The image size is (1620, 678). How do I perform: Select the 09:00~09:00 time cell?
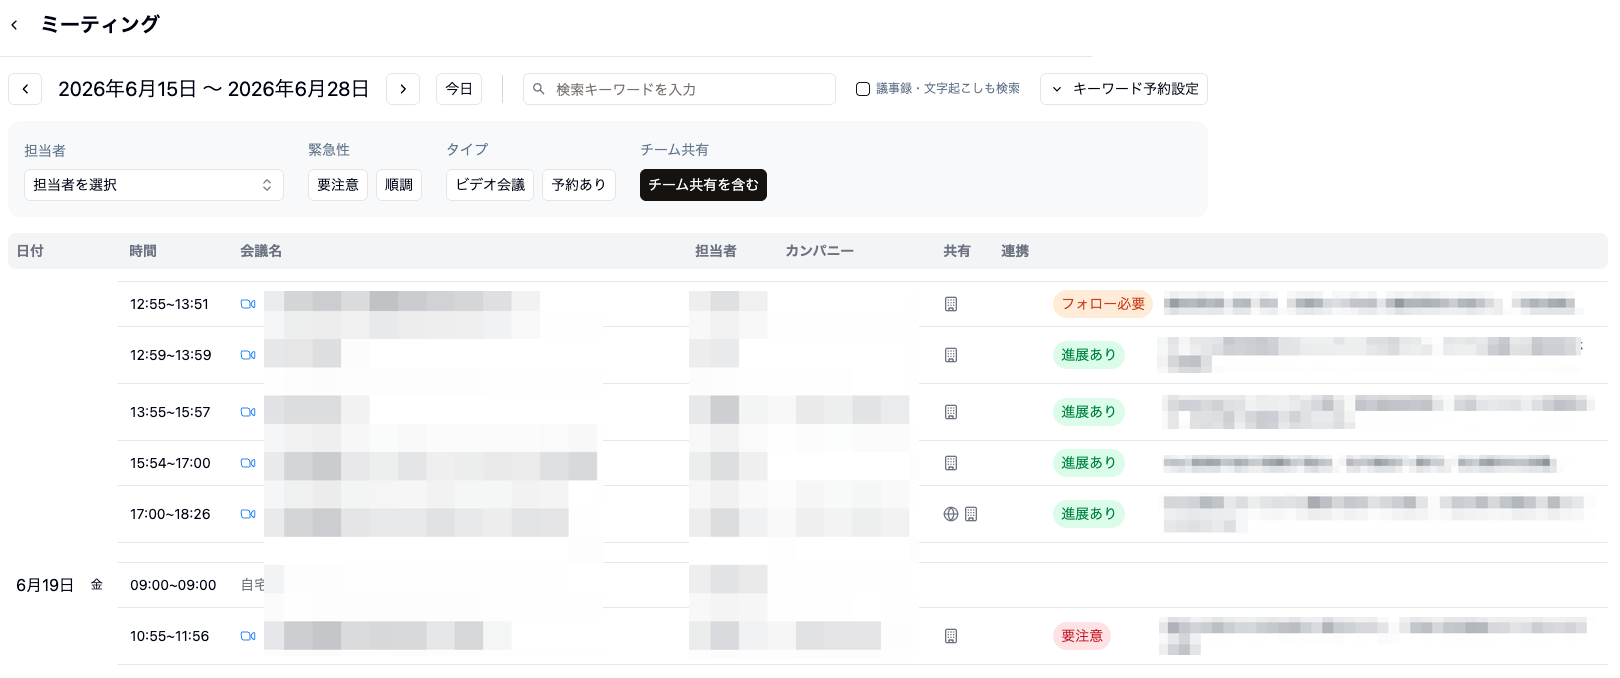coord(173,585)
